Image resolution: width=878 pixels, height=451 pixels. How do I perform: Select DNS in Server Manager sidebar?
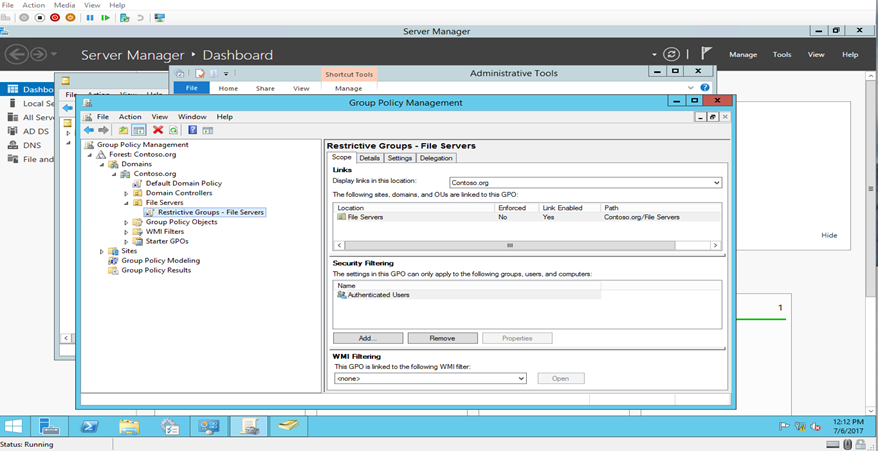(x=32, y=145)
